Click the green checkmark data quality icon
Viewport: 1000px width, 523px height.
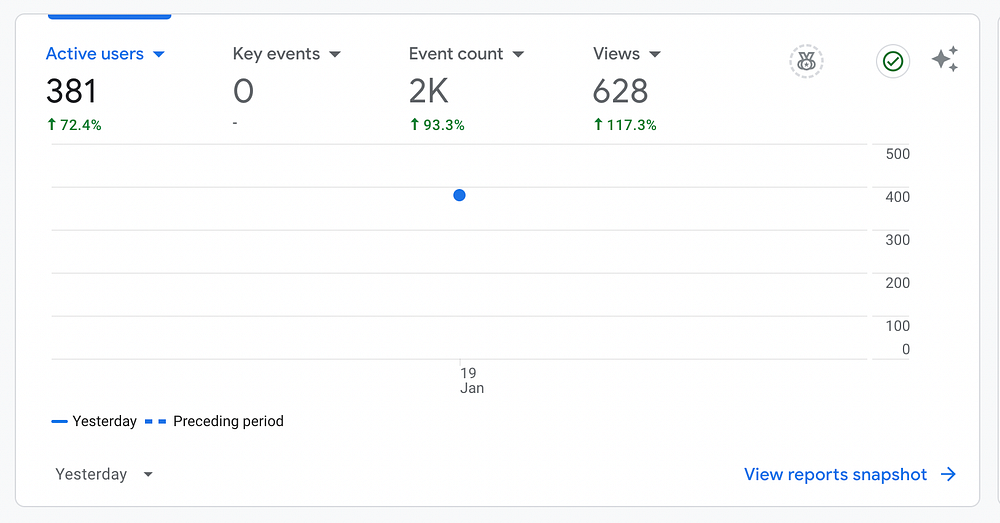point(893,62)
